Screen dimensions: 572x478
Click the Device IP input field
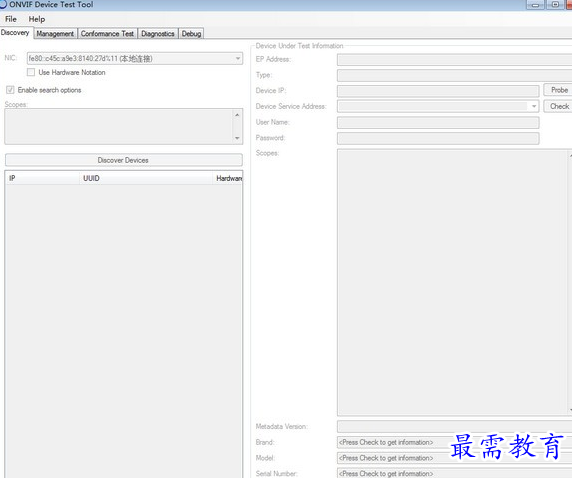438,91
